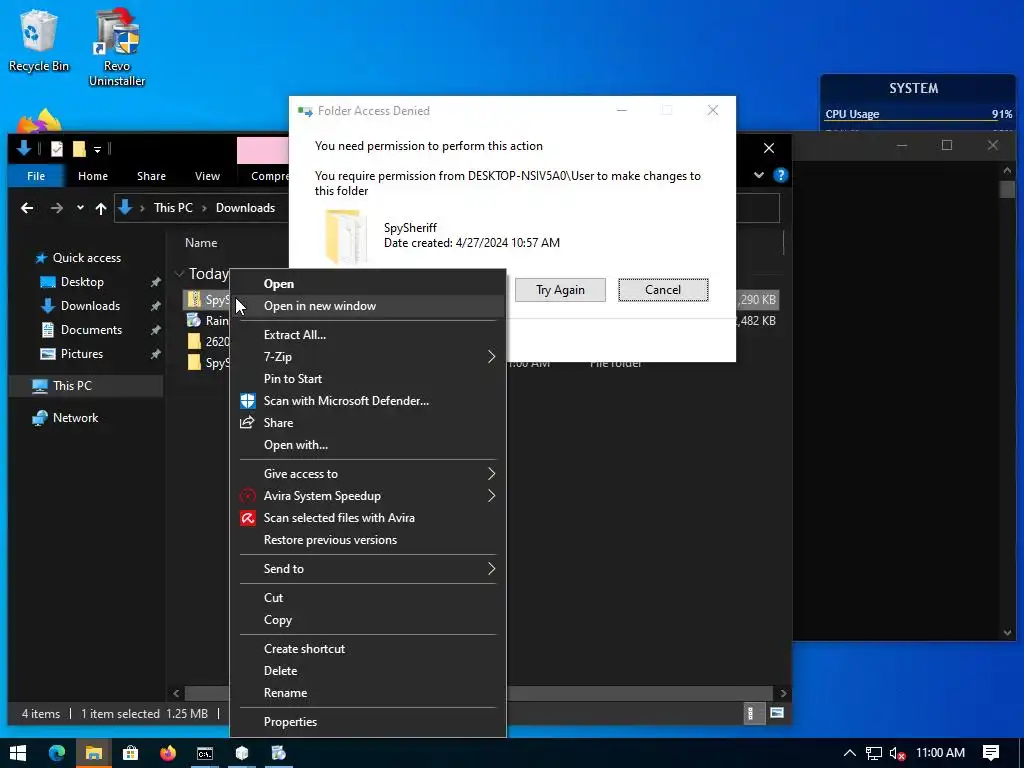Click the forward navigation arrow
Image resolution: width=1024 pixels, height=768 pixels.
click(x=57, y=208)
